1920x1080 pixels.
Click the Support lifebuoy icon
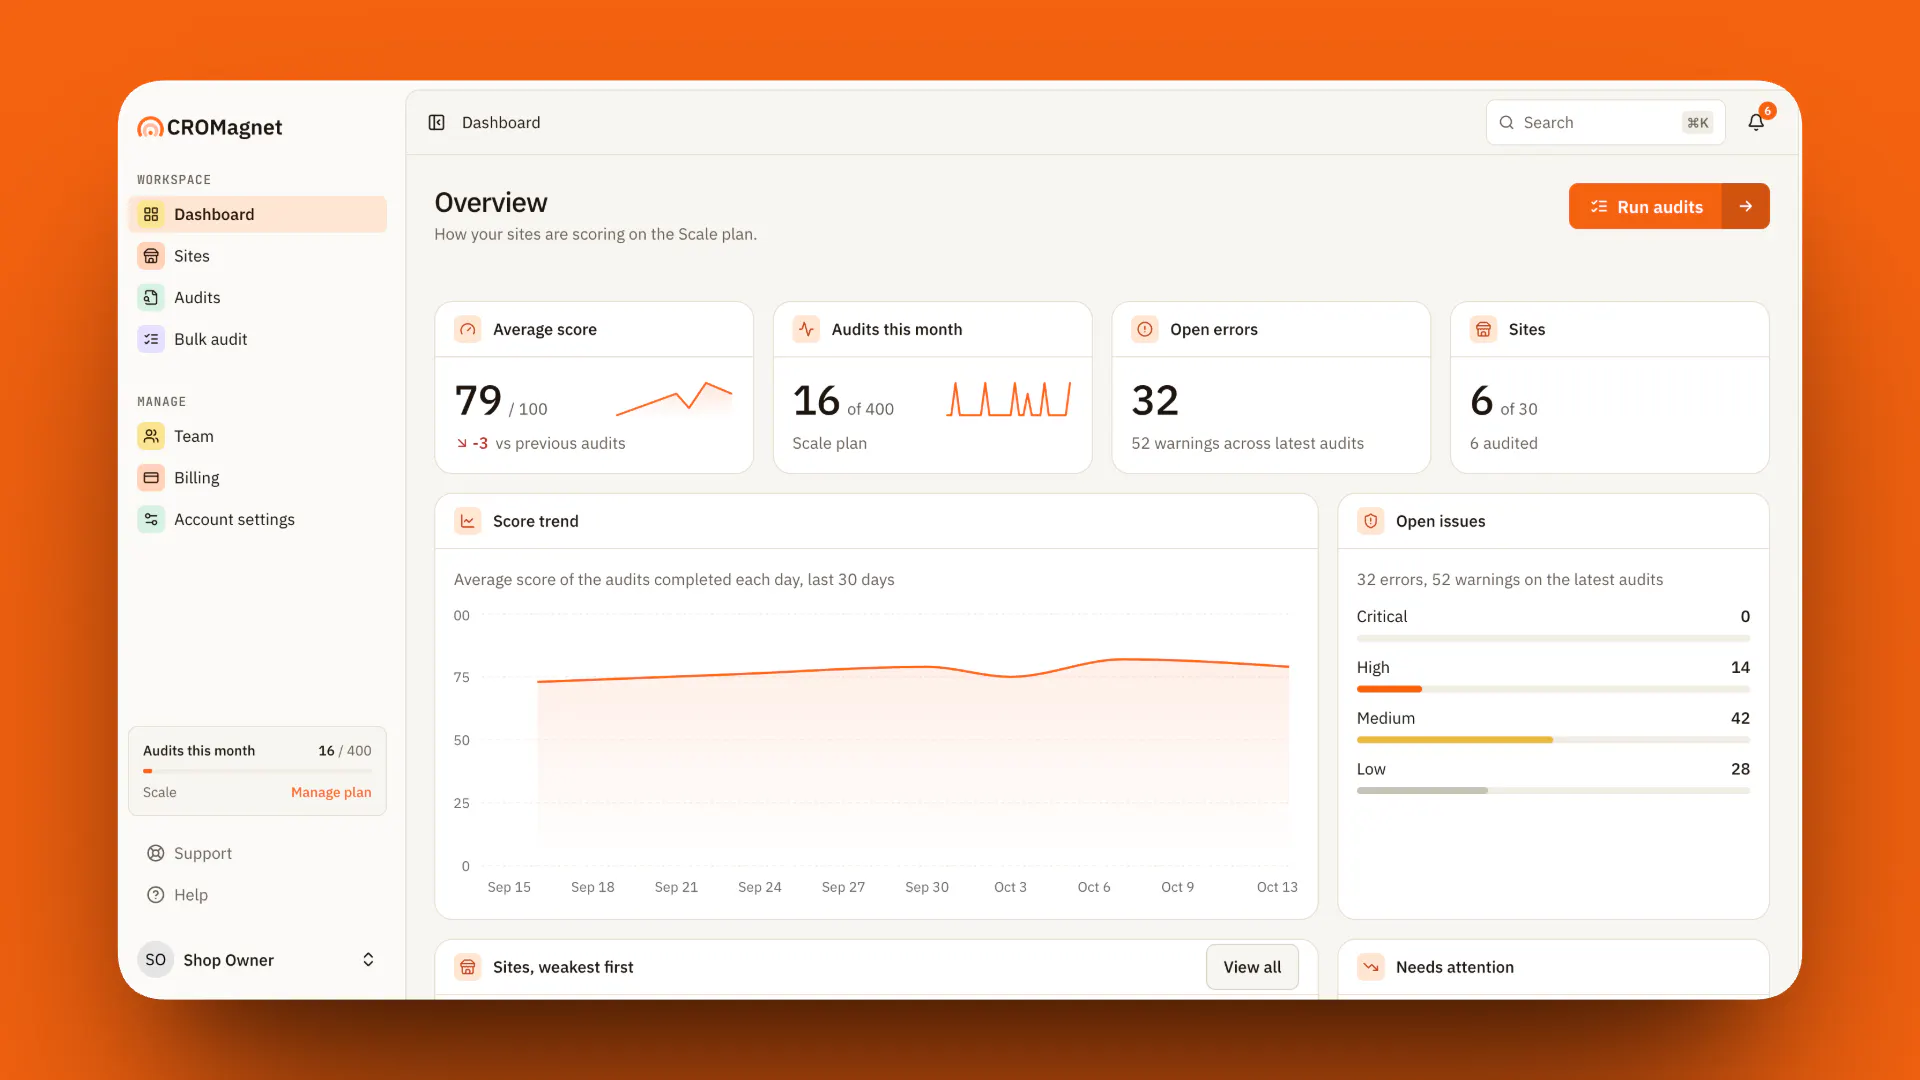(x=156, y=853)
